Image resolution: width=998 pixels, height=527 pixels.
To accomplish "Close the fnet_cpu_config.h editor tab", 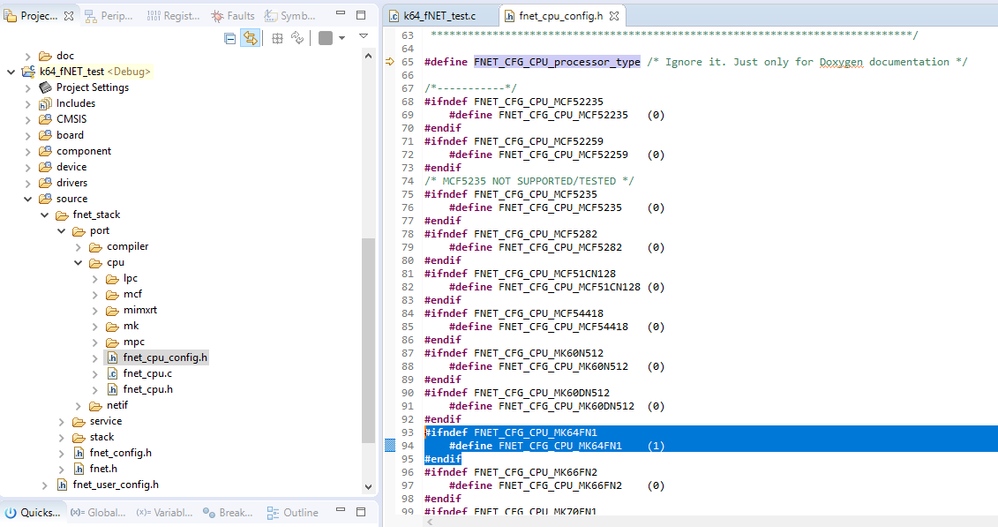I will pos(614,16).
